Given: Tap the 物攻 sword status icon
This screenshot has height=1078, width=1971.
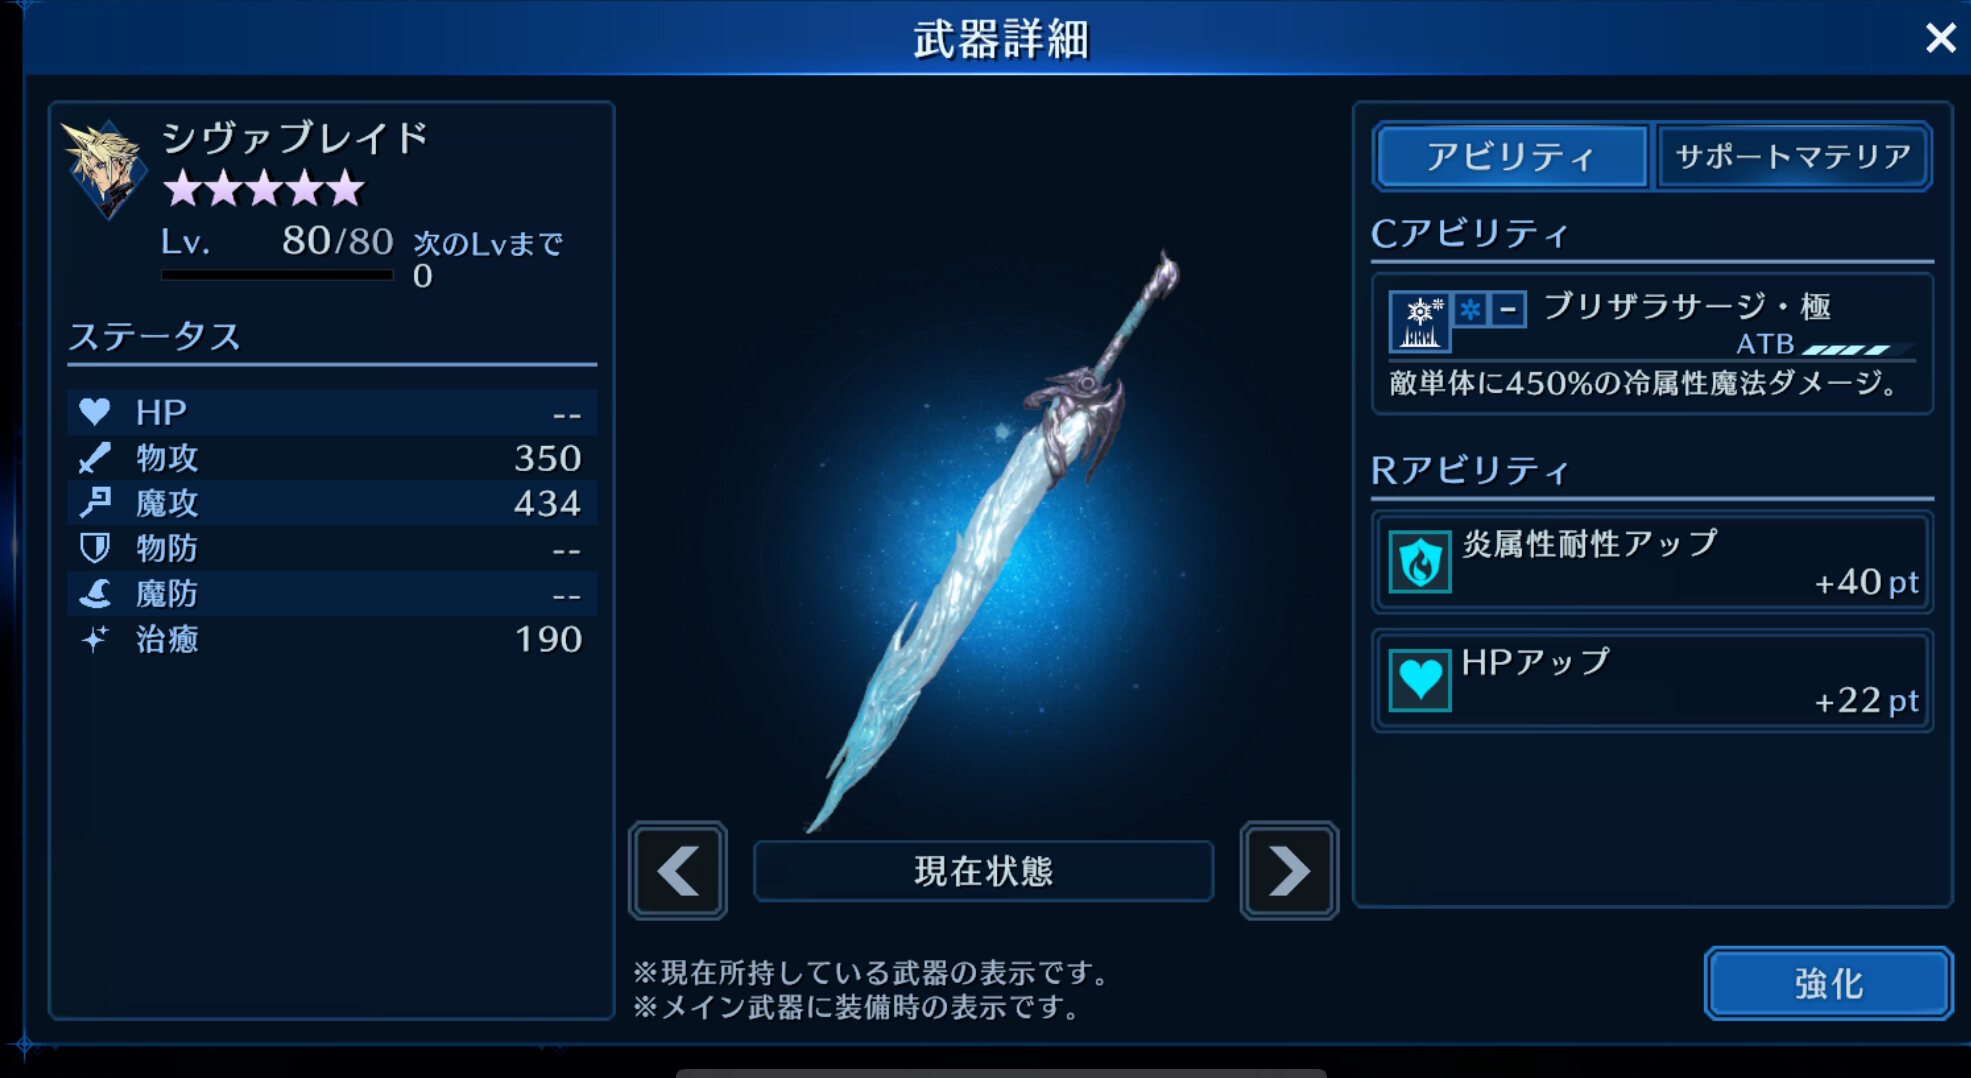Looking at the screenshot, I should click(95, 457).
